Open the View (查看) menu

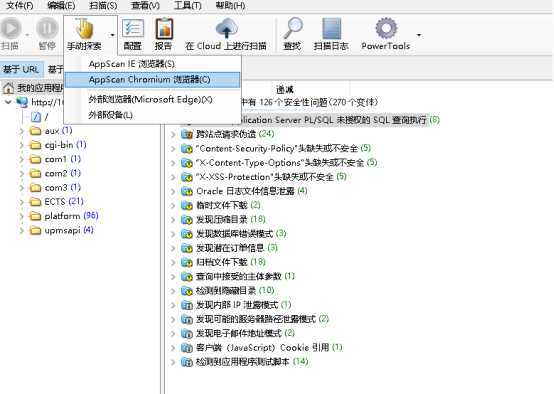pyautogui.click(x=145, y=5)
